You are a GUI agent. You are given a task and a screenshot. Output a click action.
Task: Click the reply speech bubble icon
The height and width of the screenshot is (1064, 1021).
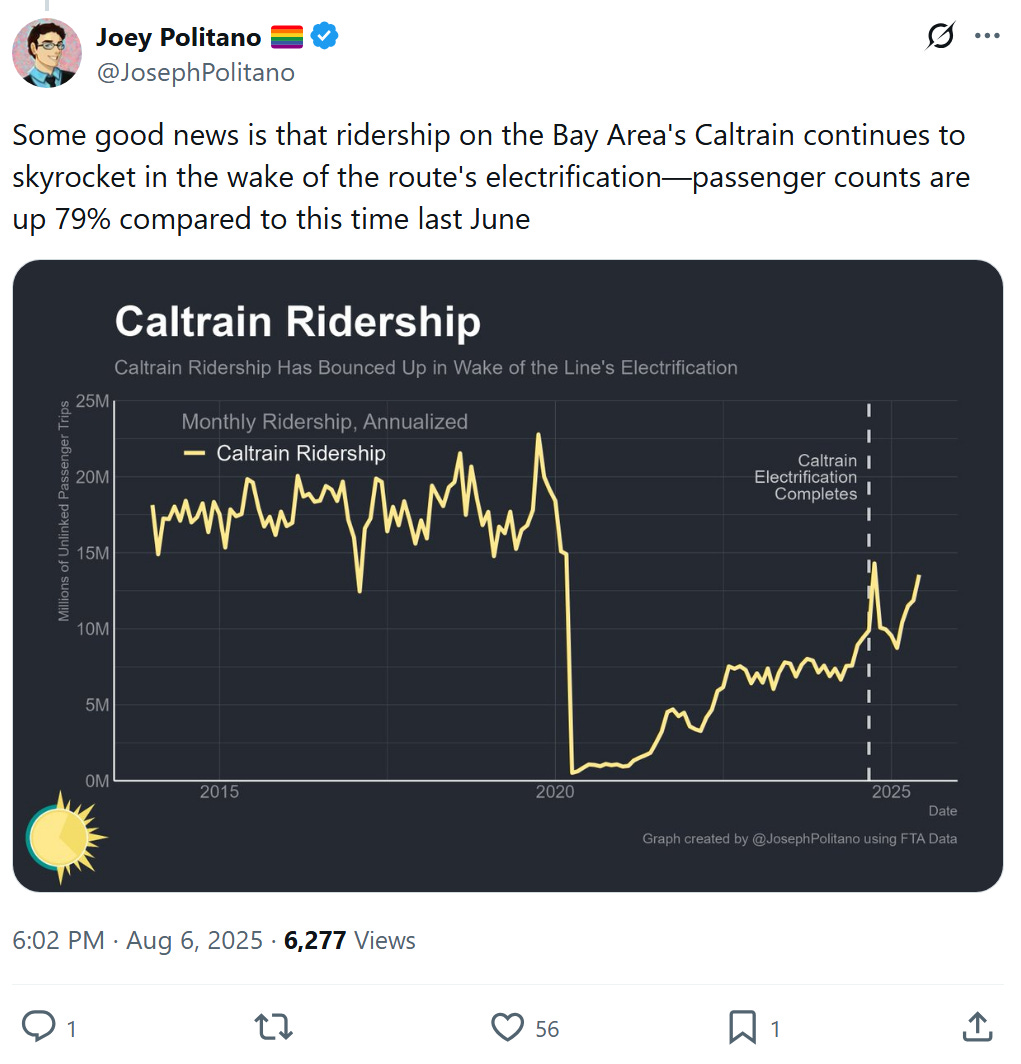39,1026
